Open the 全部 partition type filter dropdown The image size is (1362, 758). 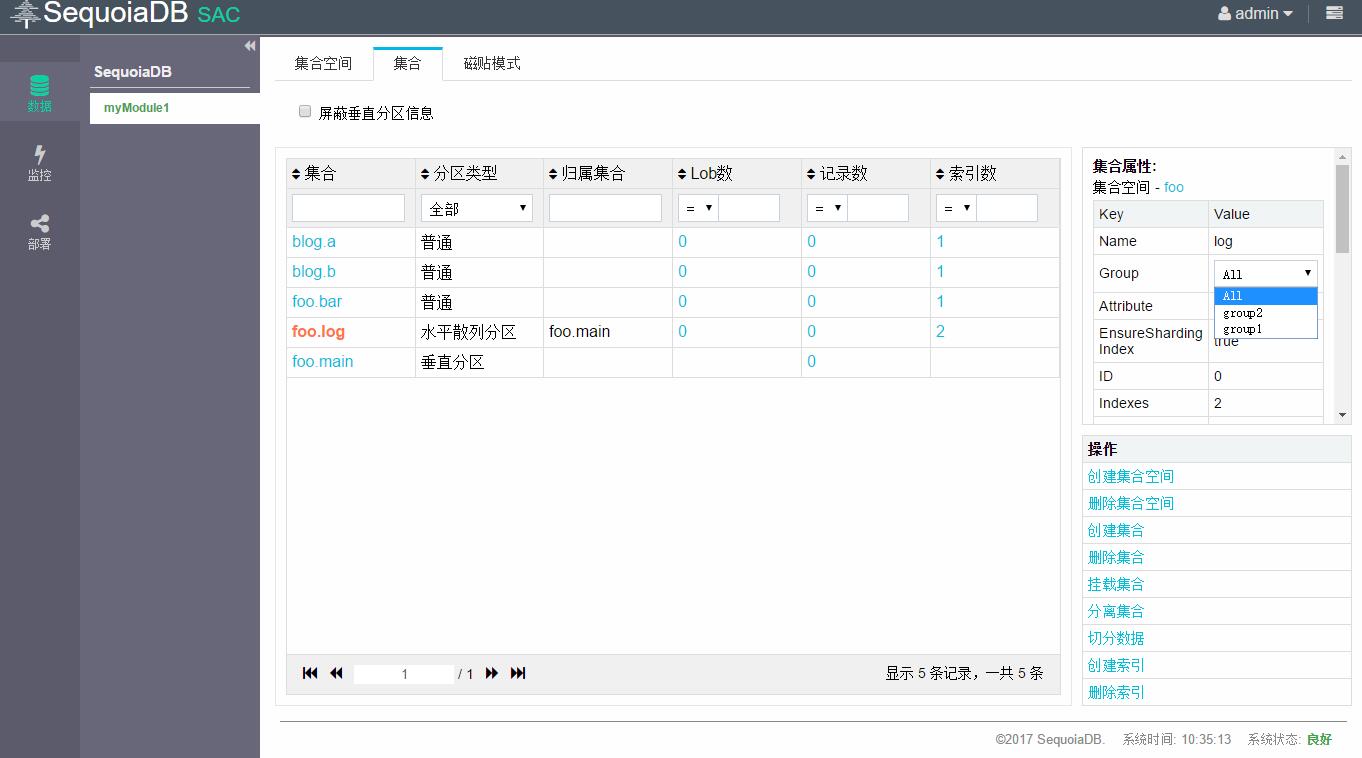[476, 207]
